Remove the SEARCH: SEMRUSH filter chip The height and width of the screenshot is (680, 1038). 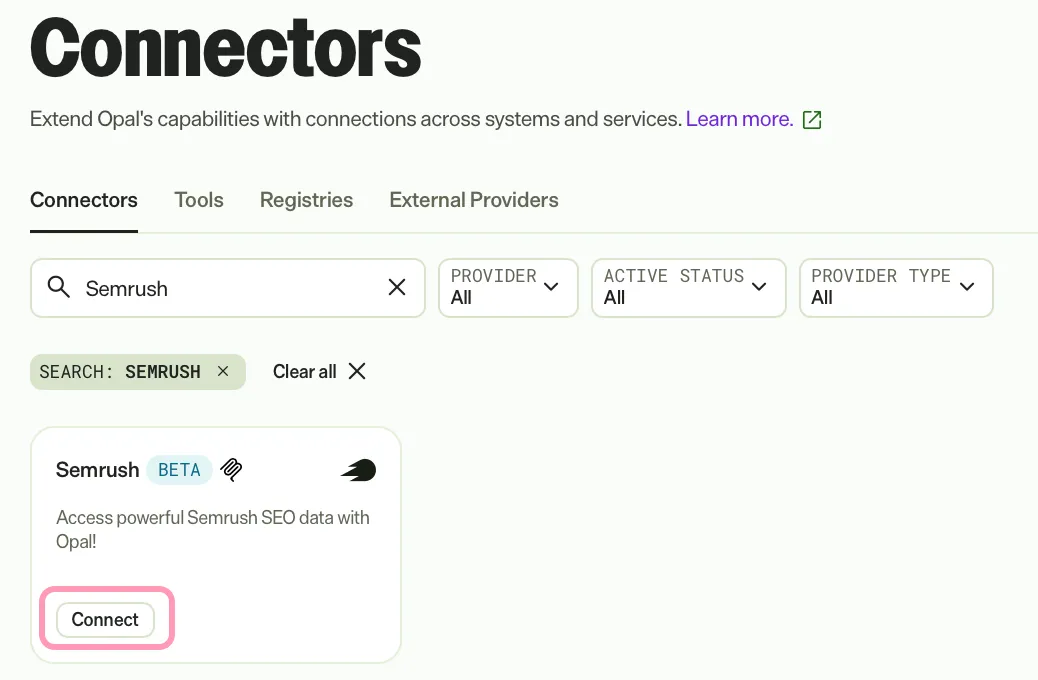(223, 371)
